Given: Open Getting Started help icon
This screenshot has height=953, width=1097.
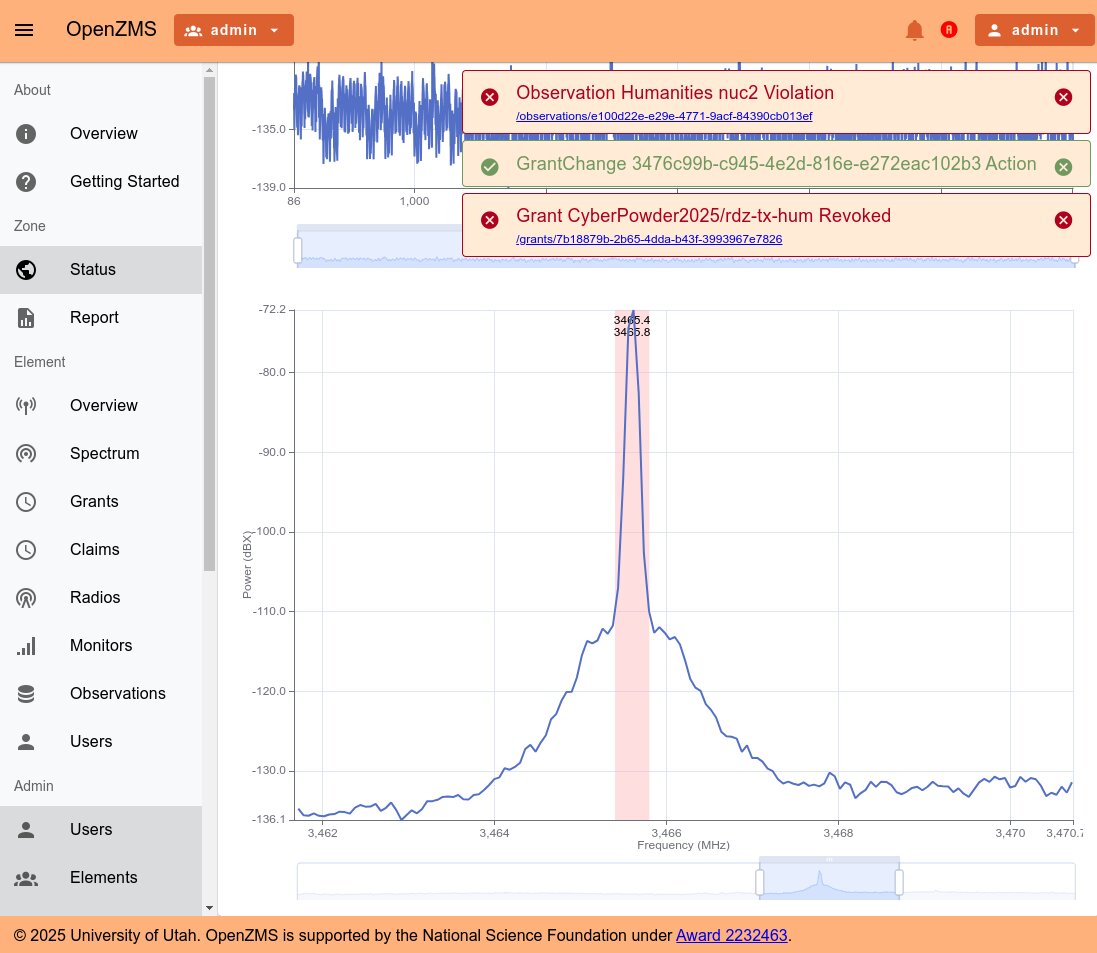Looking at the screenshot, I should coord(26,182).
